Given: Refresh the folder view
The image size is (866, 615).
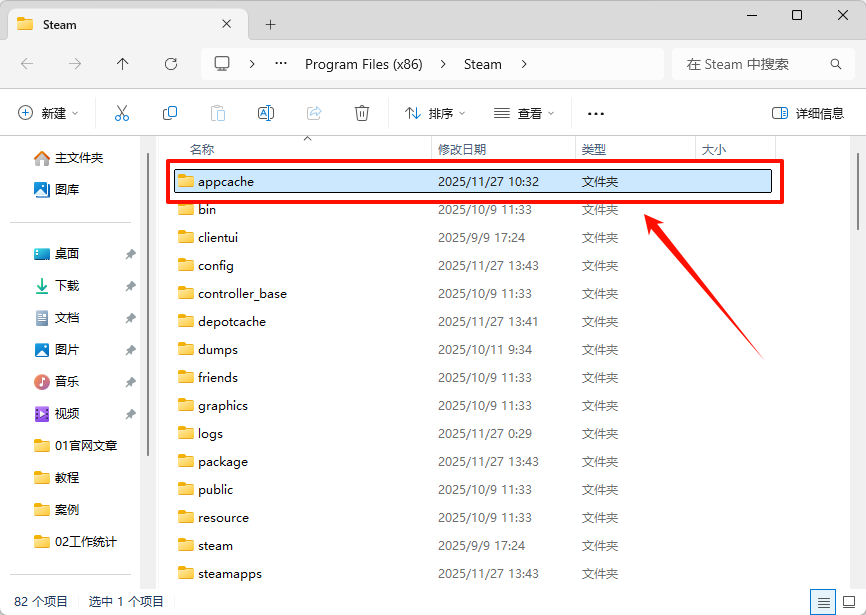Looking at the screenshot, I should pyautogui.click(x=170, y=63).
